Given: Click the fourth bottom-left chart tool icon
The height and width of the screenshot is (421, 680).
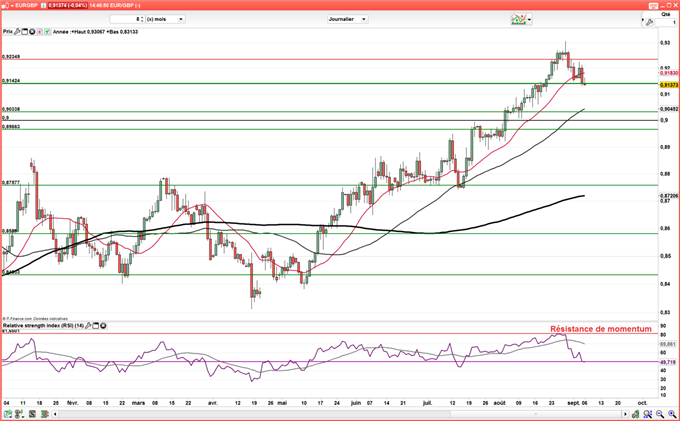Looking at the screenshot, I should tap(44, 414).
